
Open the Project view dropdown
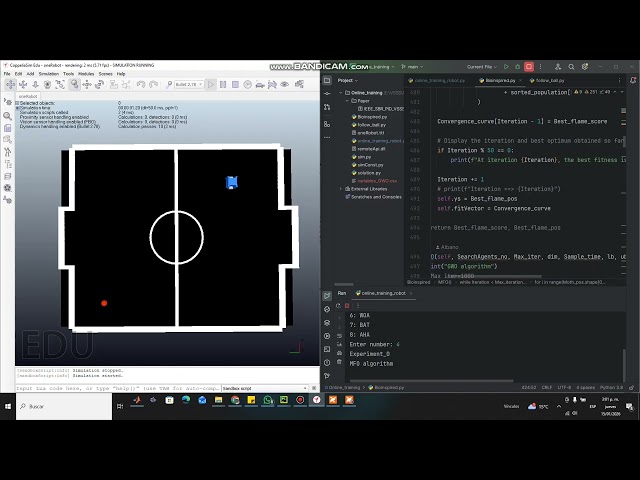tap(348, 80)
